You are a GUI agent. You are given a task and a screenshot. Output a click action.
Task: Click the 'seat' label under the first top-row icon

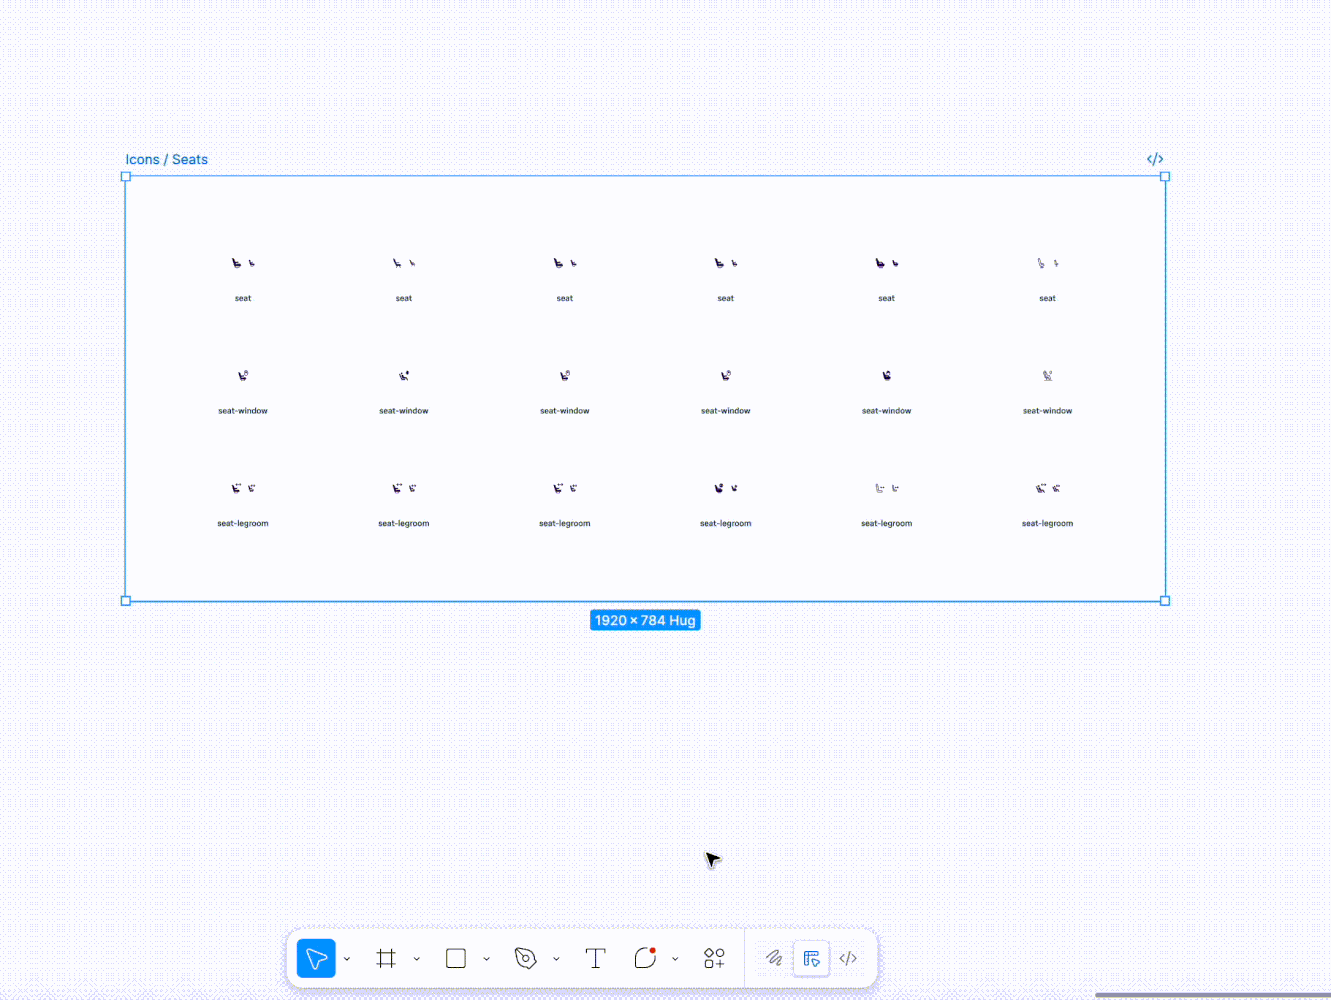[243, 298]
